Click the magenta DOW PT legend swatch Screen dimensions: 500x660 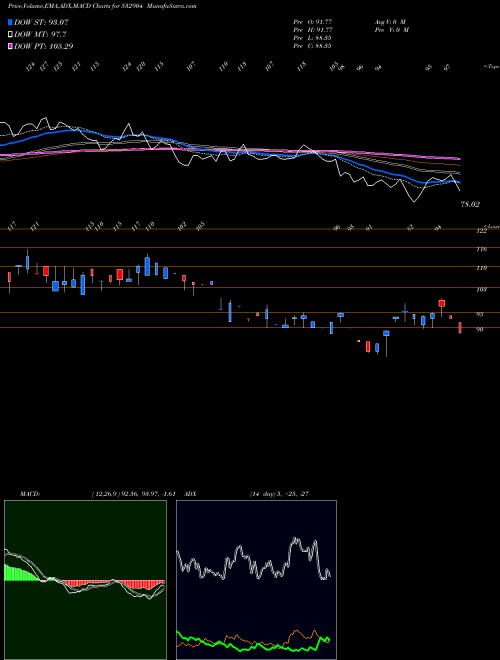[x=10, y=46]
